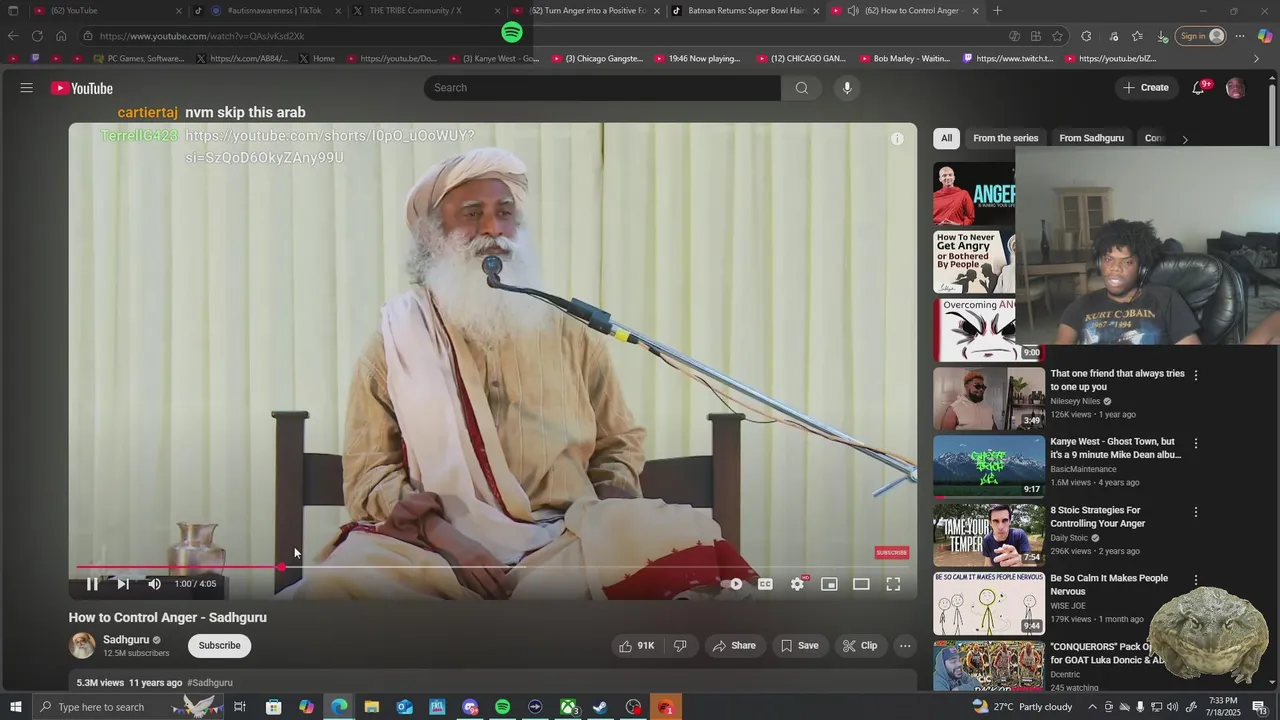Open the Create menu
Image resolution: width=1280 pixels, height=720 pixels.
[x=1146, y=88]
